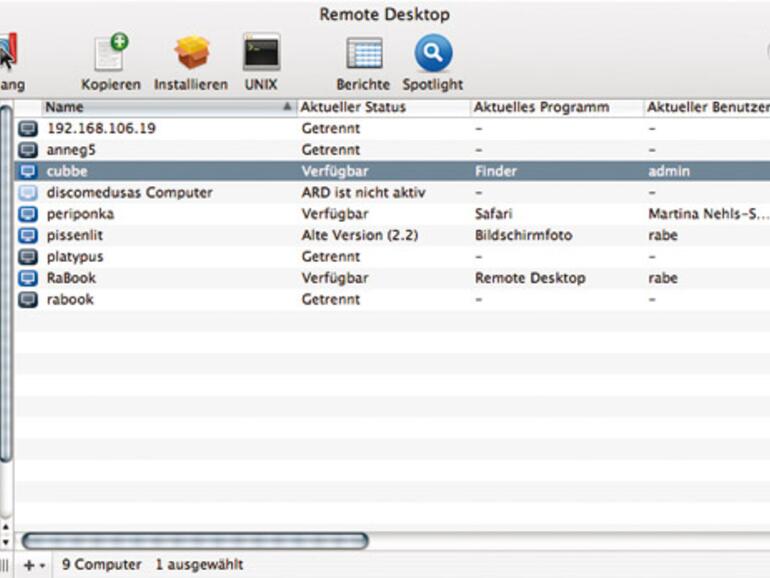
Task: Click the Spotlight search icon
Action: (433, 53)
